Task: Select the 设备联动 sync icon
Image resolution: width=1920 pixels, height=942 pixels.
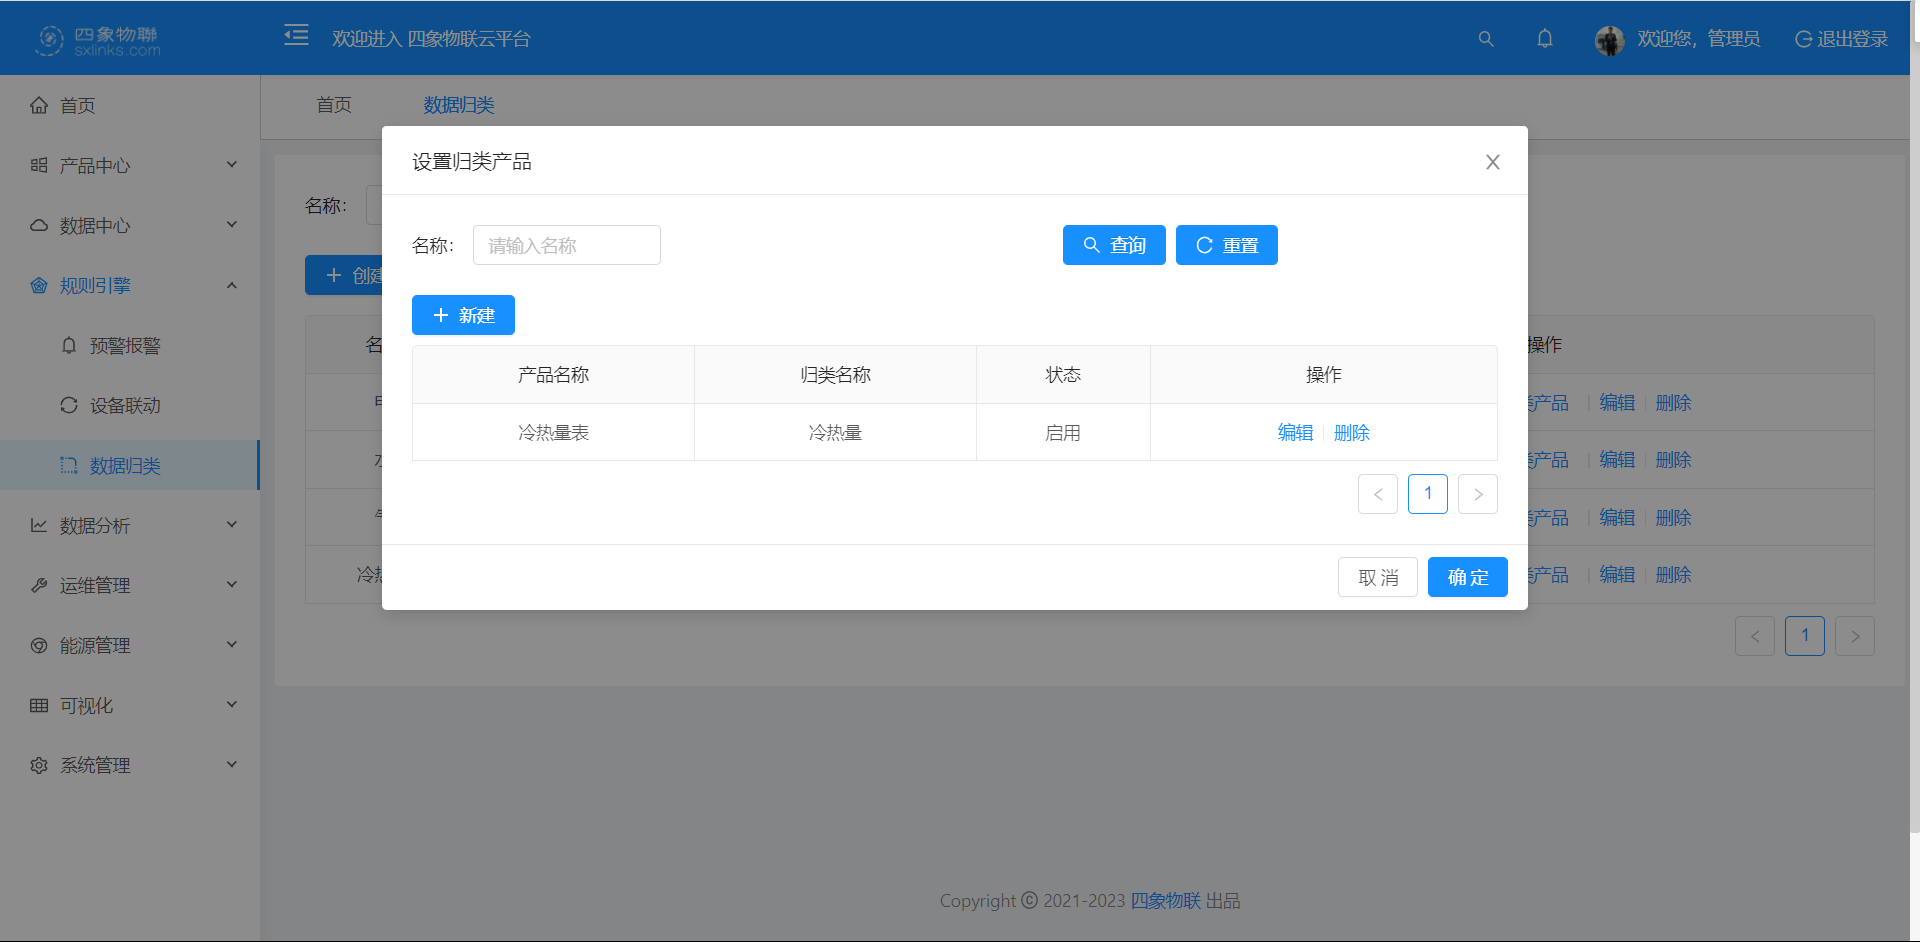Action: (x=68, y=405)
